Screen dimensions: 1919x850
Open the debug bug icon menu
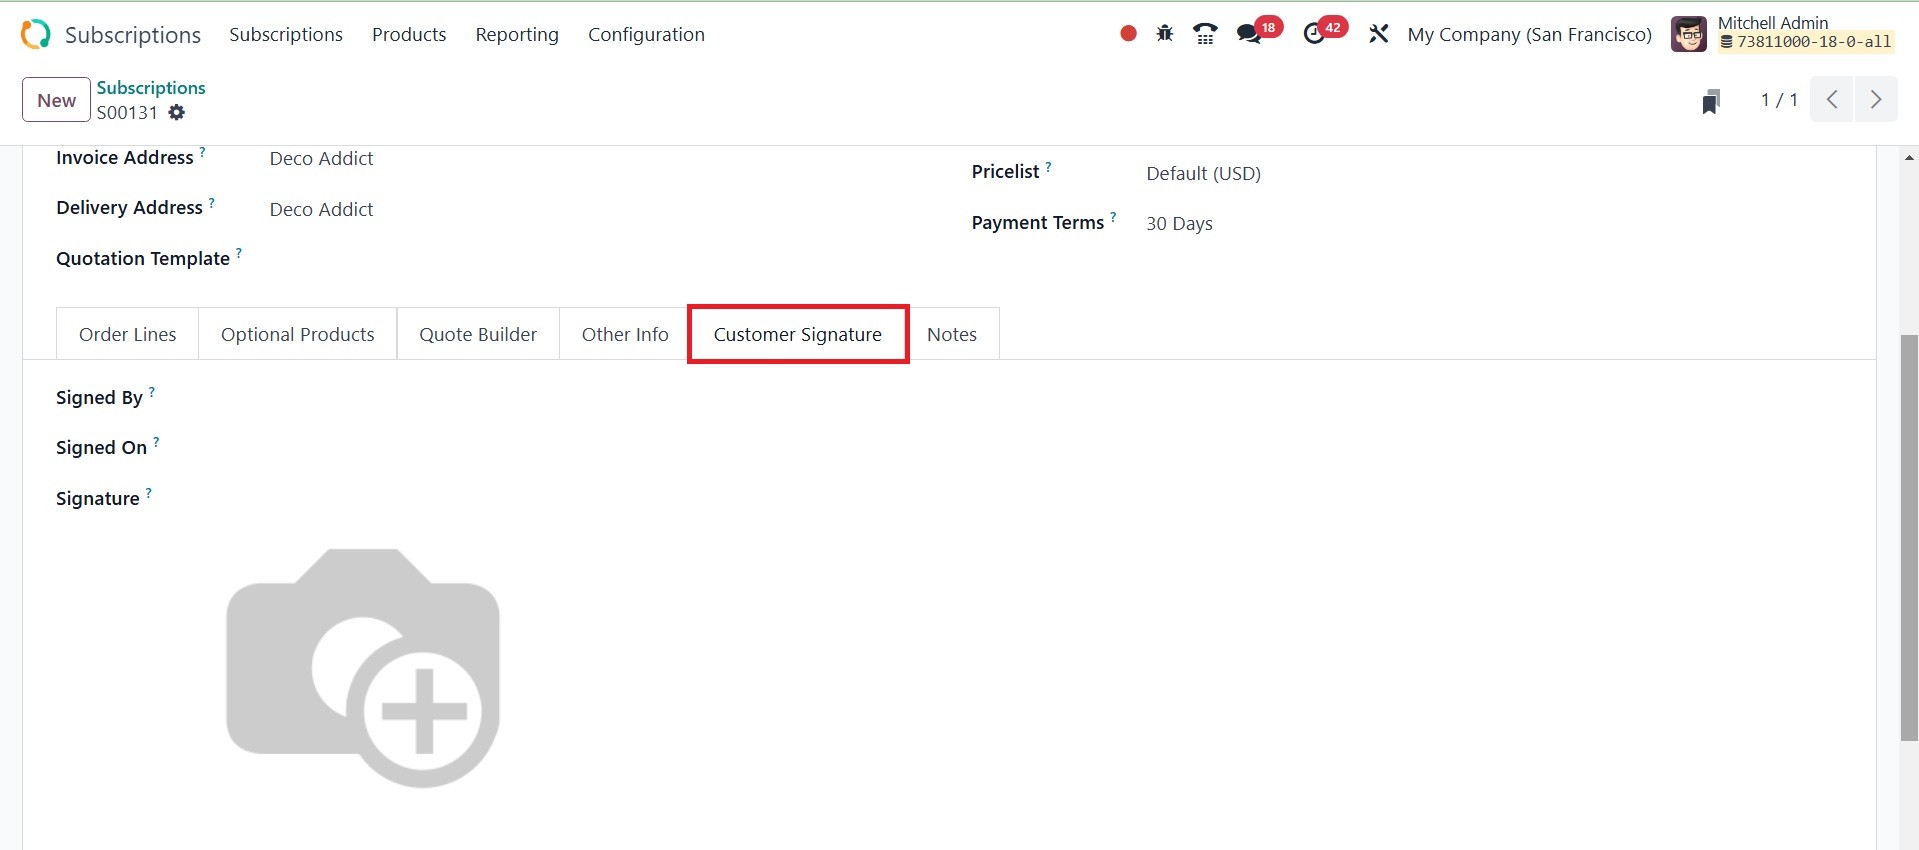click(1165, 34)
